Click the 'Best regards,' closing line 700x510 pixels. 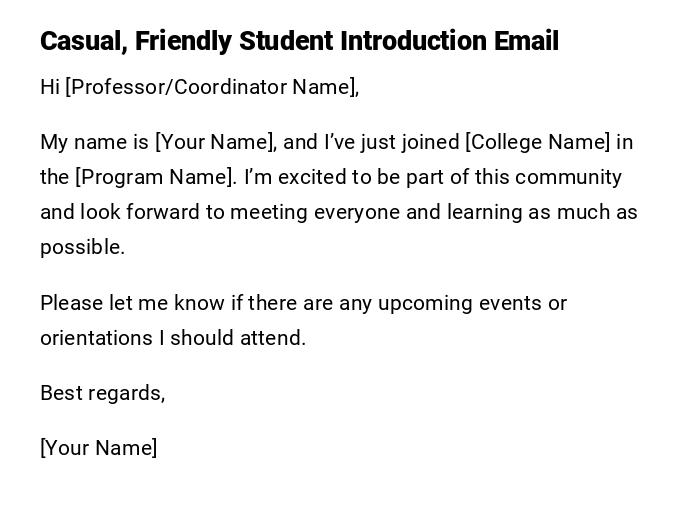click(102, 393)
